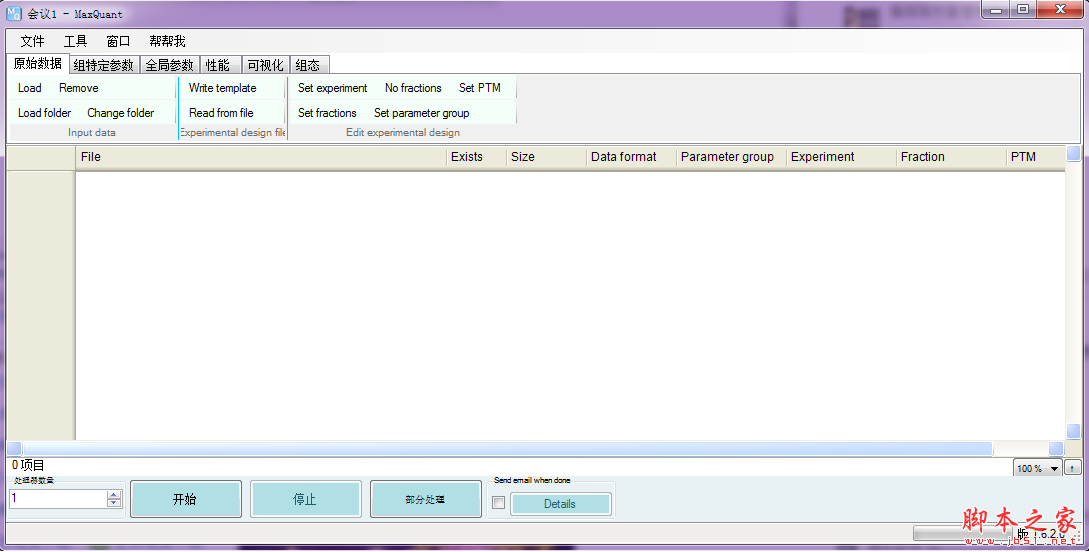Open the 窗口 menu

click(118, 41)
